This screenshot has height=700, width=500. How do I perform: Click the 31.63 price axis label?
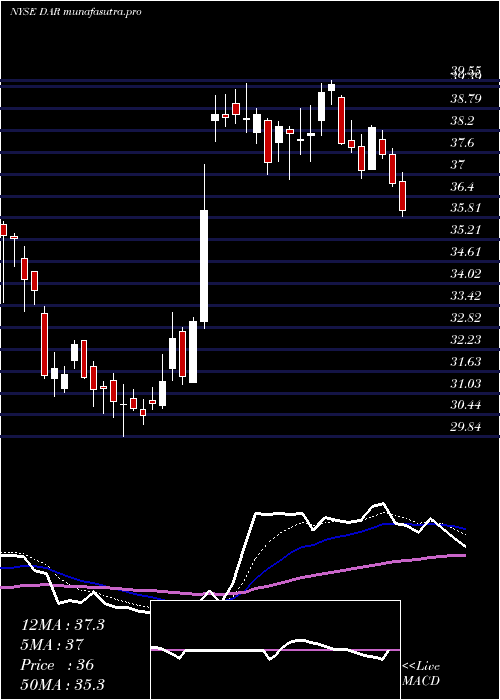point(466,362)
